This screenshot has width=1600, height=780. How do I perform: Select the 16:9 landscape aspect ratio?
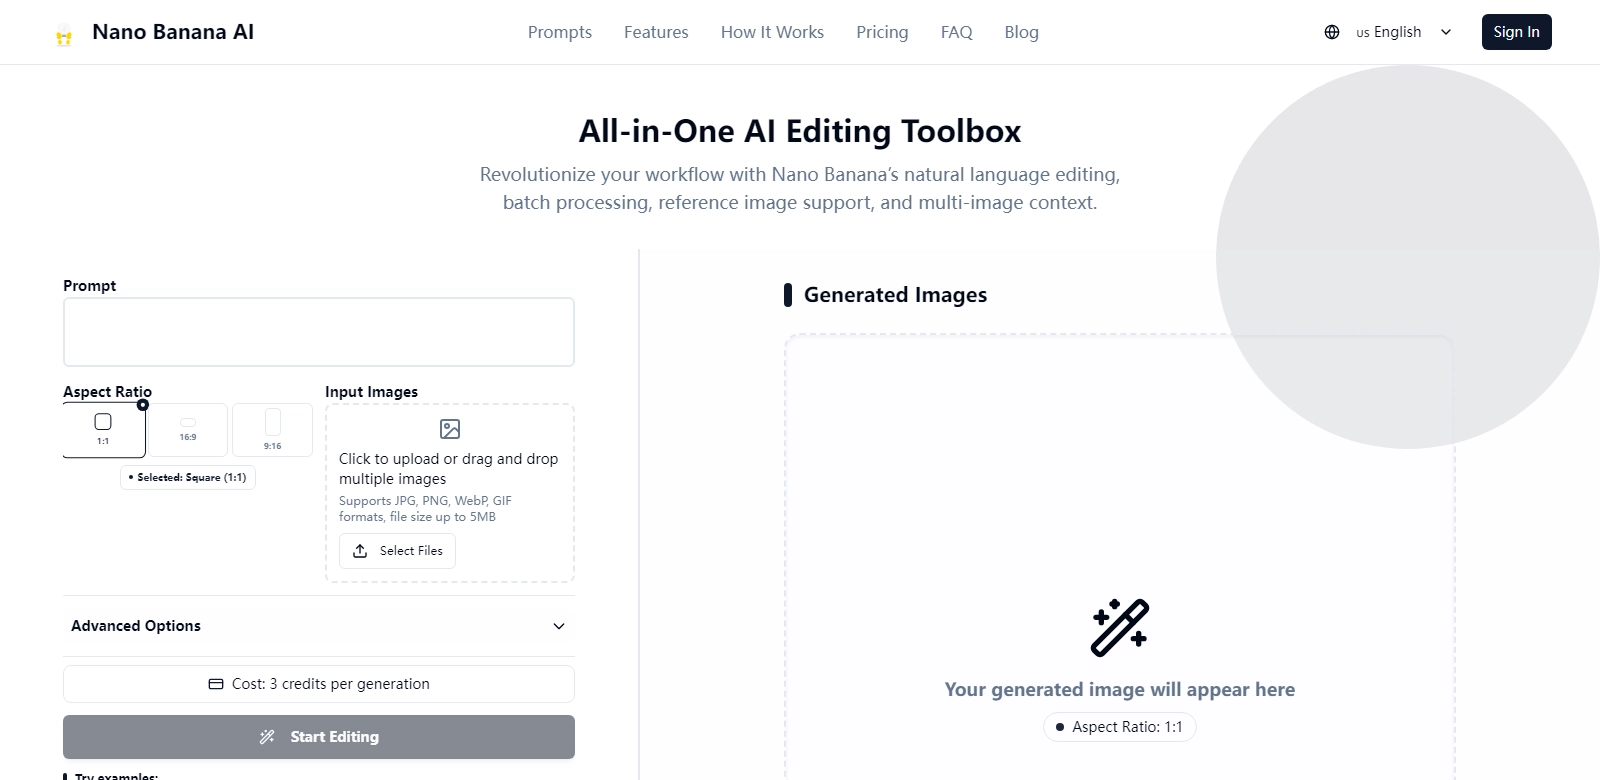point(188,430)
